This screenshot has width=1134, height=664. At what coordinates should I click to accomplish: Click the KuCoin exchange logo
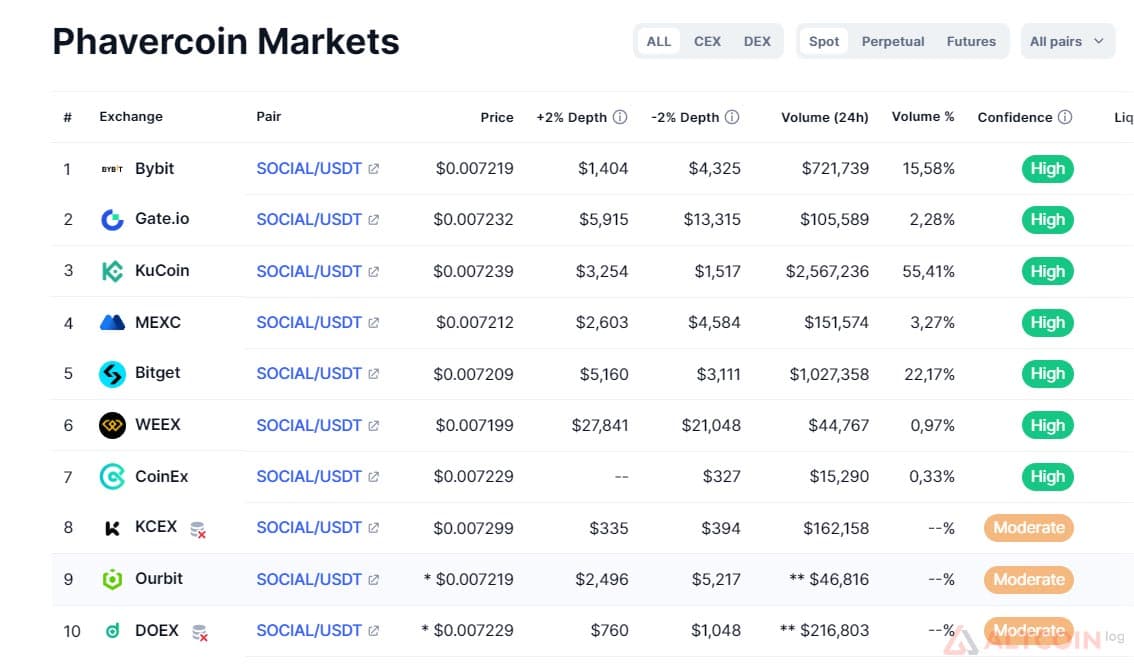(112, 271)
